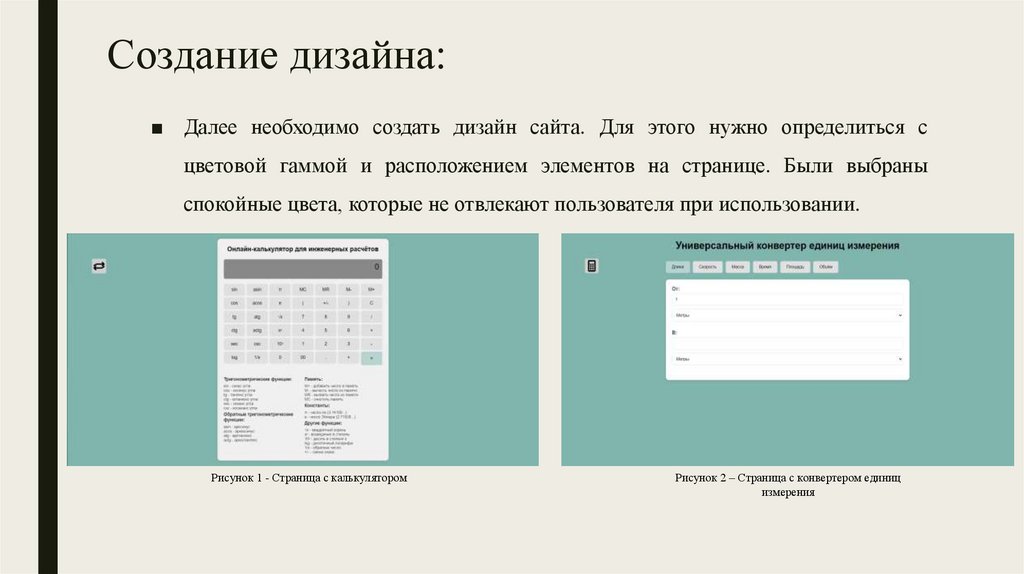Click the 'Константы:' help heading
Viewport: 1024px width, 574px height.
pyautogui.click(x=317, y=406)
